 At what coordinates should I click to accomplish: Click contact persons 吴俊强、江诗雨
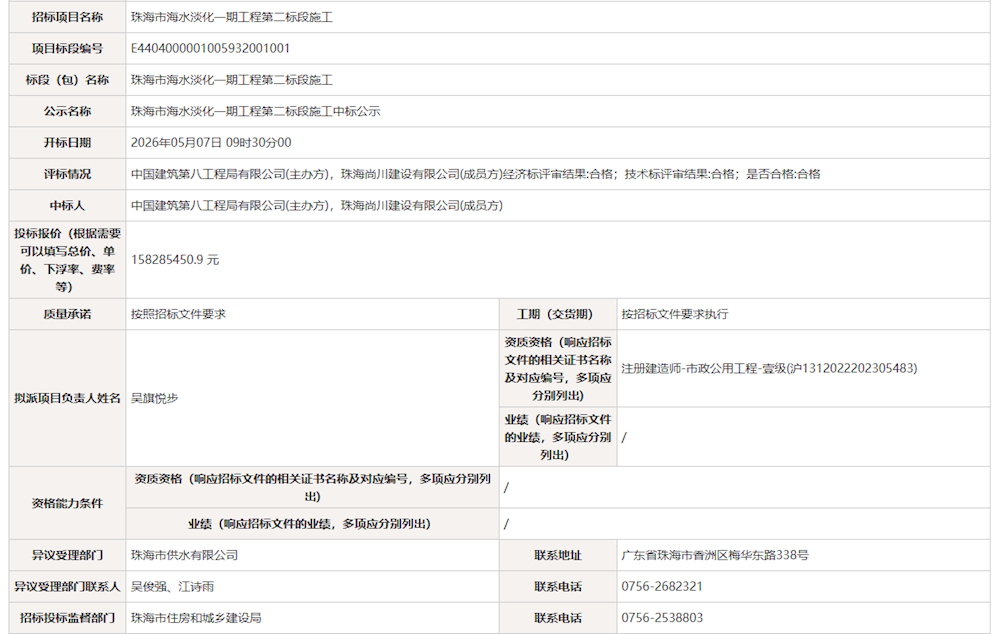(x=172, y=586)
